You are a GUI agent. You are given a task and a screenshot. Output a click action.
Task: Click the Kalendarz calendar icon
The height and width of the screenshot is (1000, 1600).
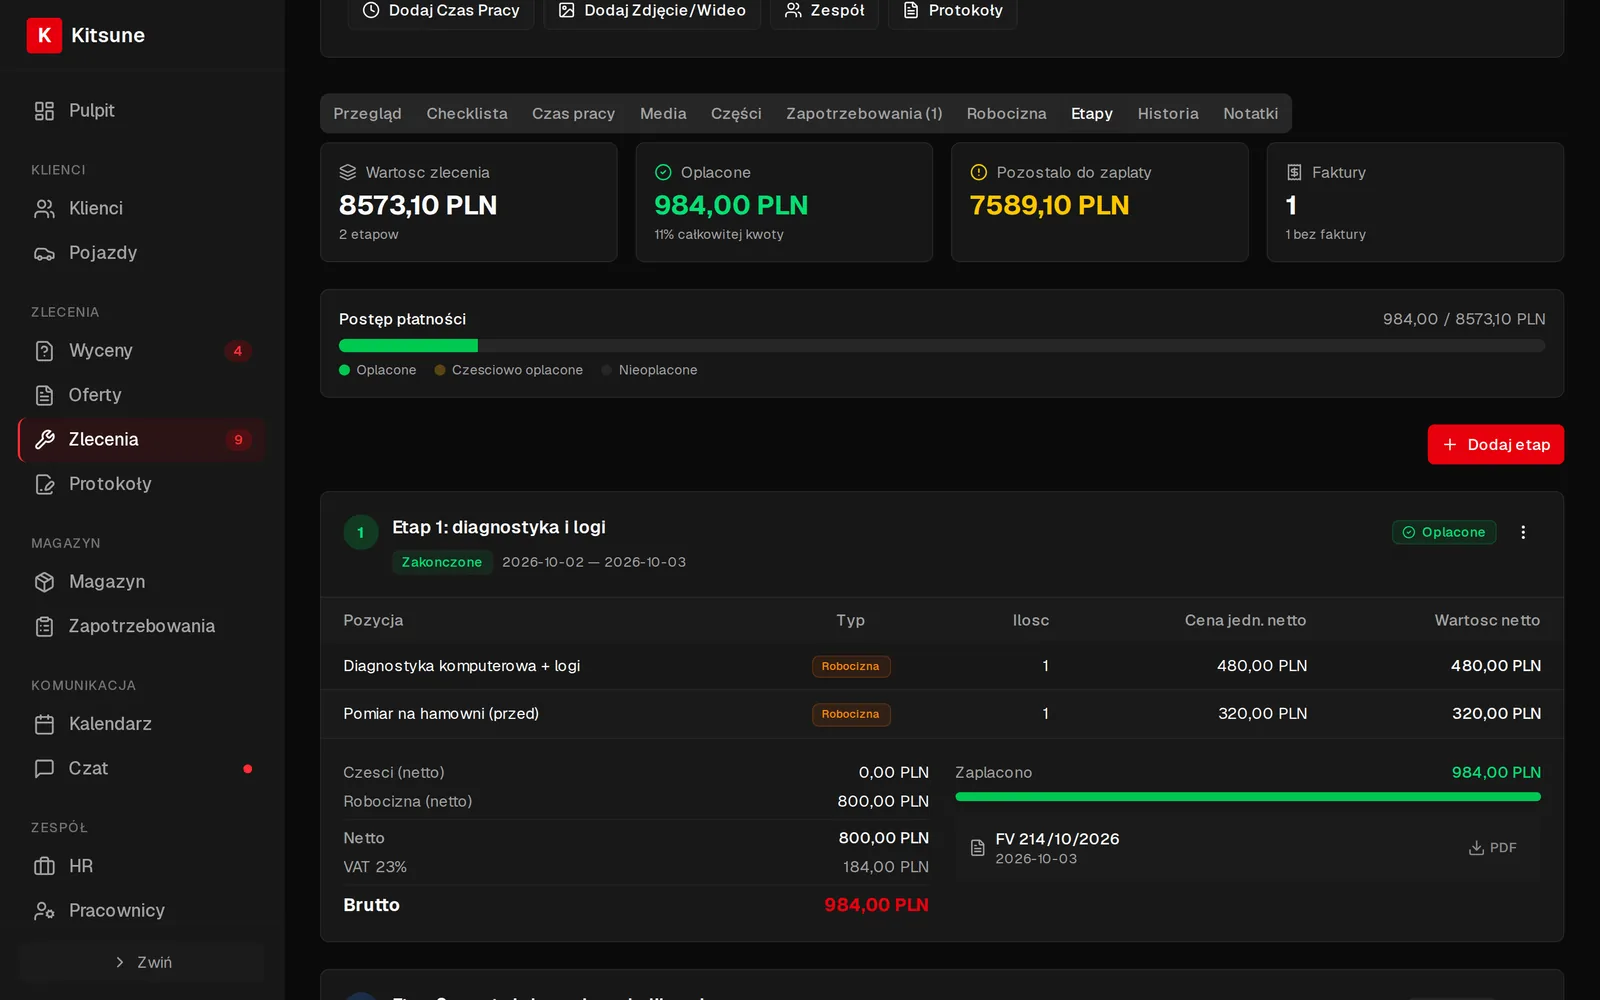click(x=44, y=724)
